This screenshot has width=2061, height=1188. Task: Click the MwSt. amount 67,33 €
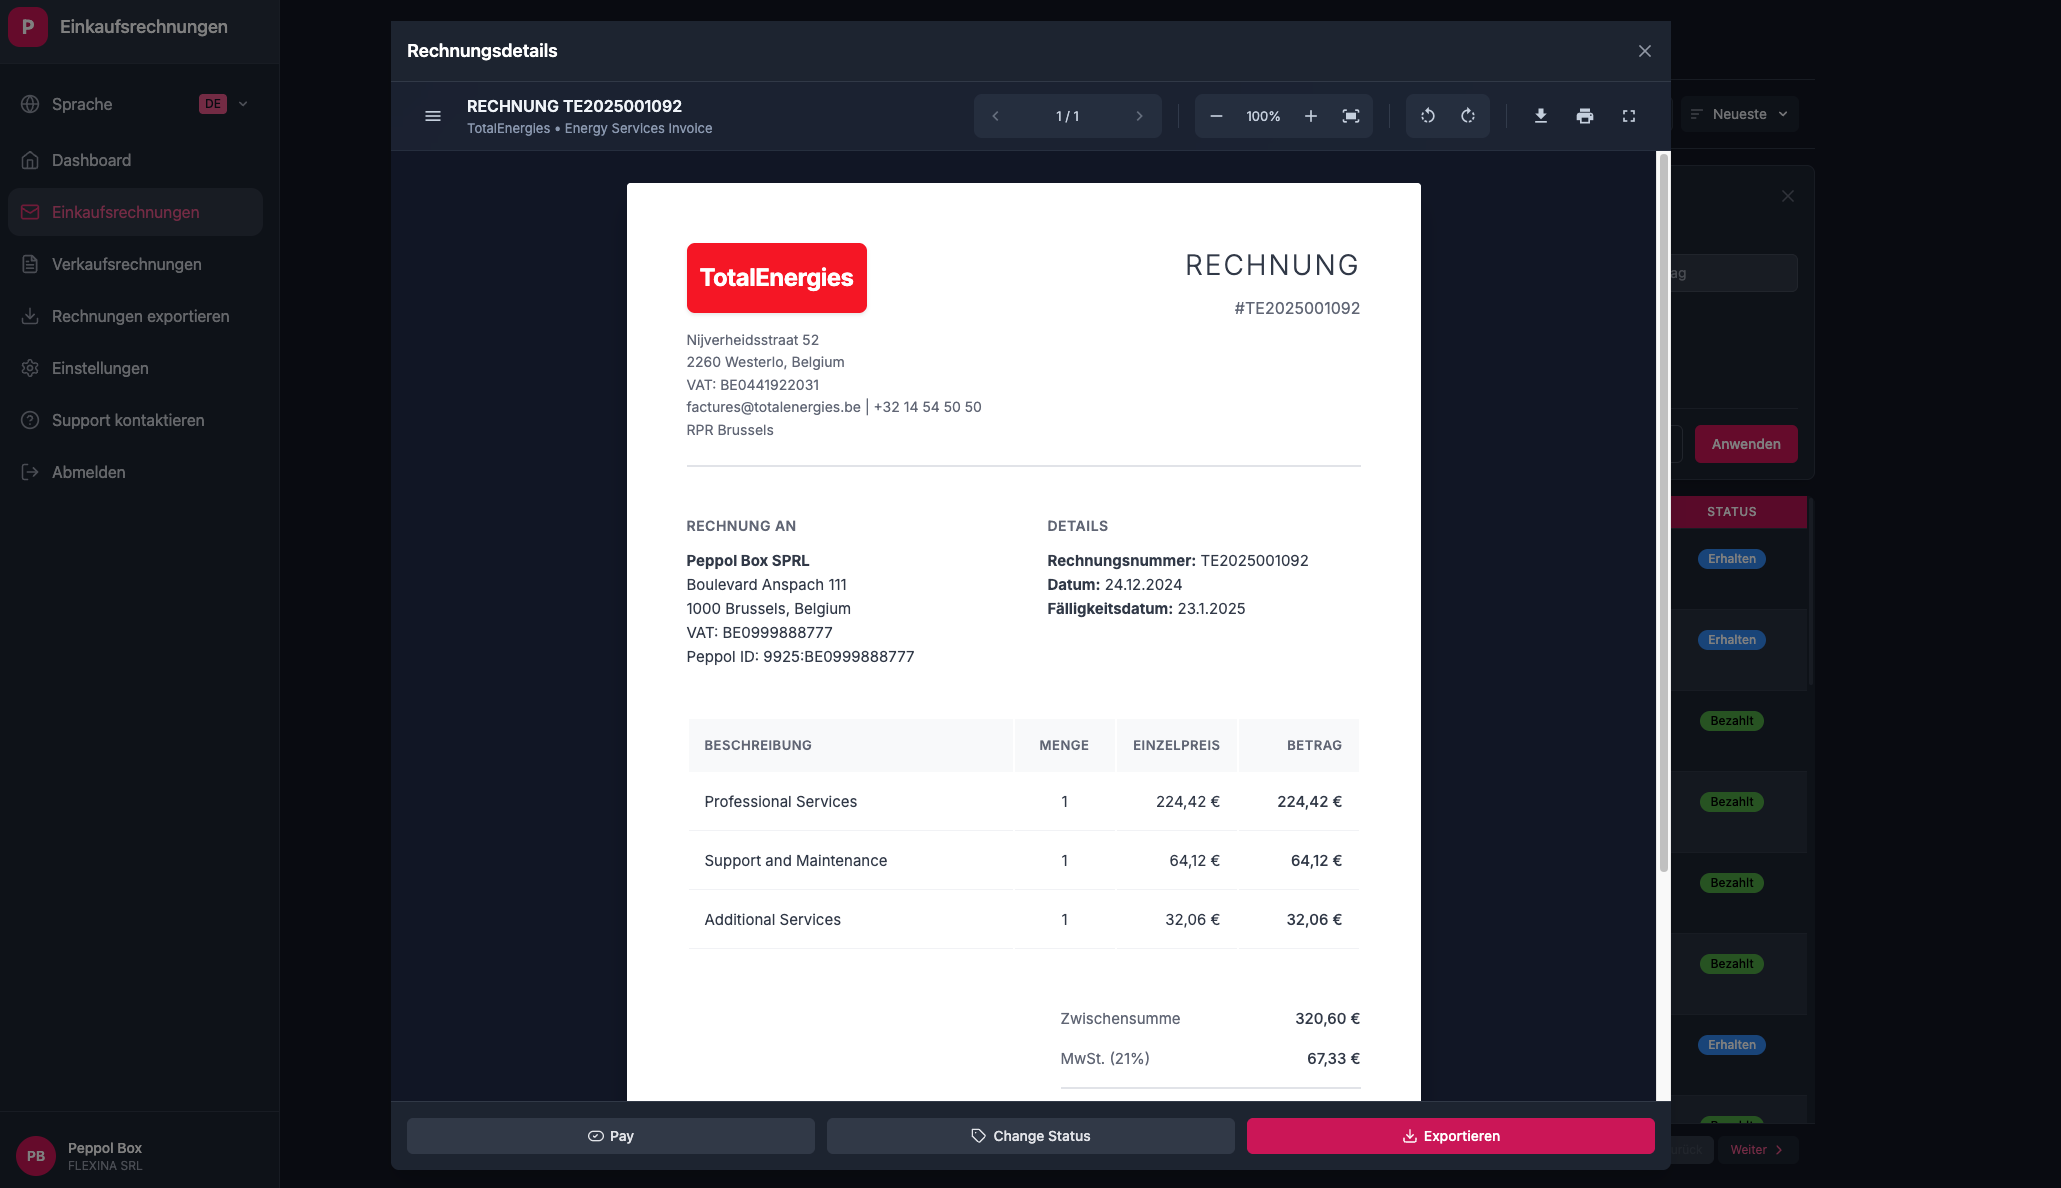pos(1334,1059)
